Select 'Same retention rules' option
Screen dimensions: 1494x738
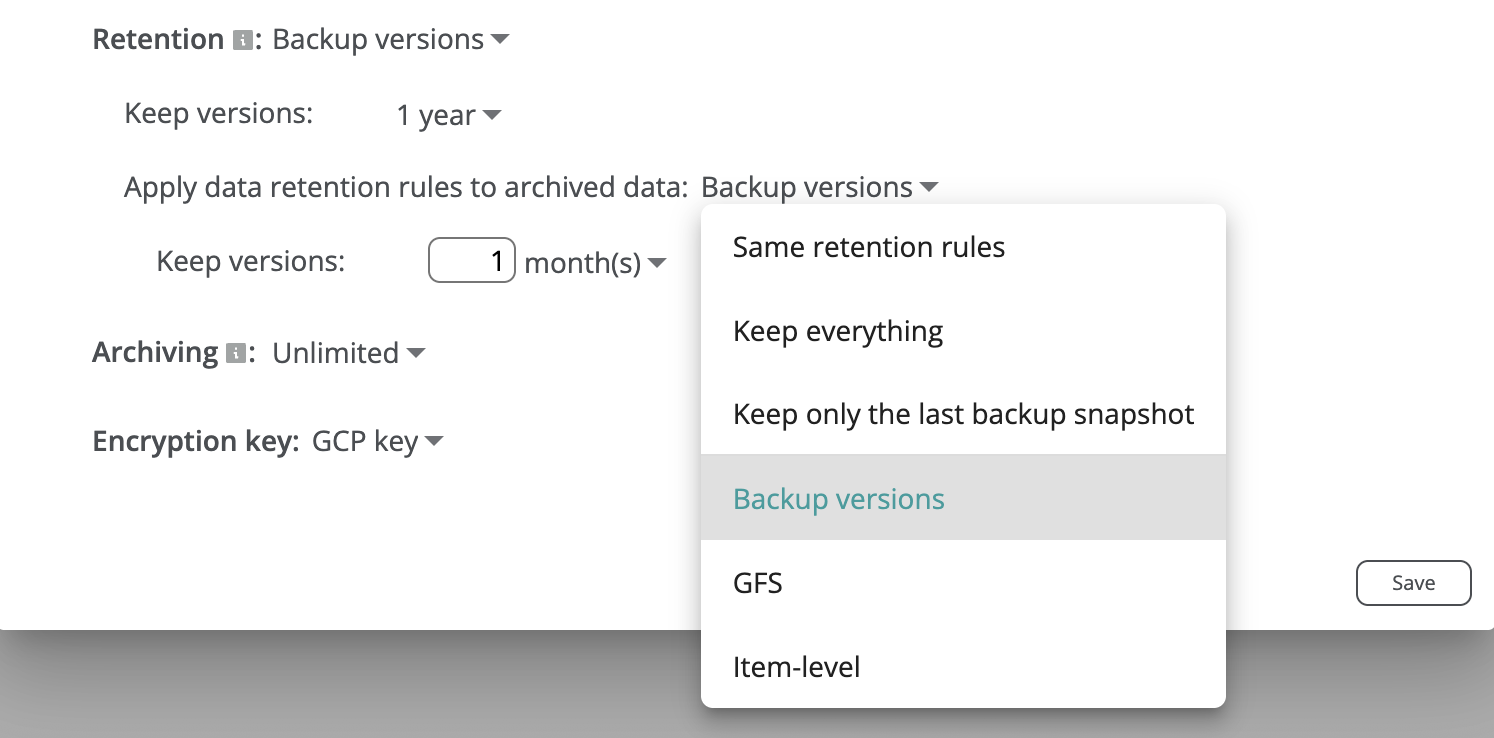(868, 247)
